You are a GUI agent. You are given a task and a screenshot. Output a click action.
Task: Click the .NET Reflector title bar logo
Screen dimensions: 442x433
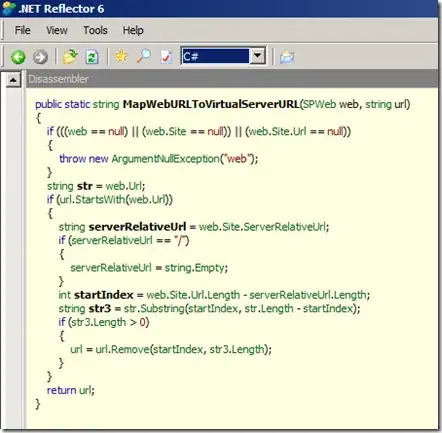coord(8,8)
